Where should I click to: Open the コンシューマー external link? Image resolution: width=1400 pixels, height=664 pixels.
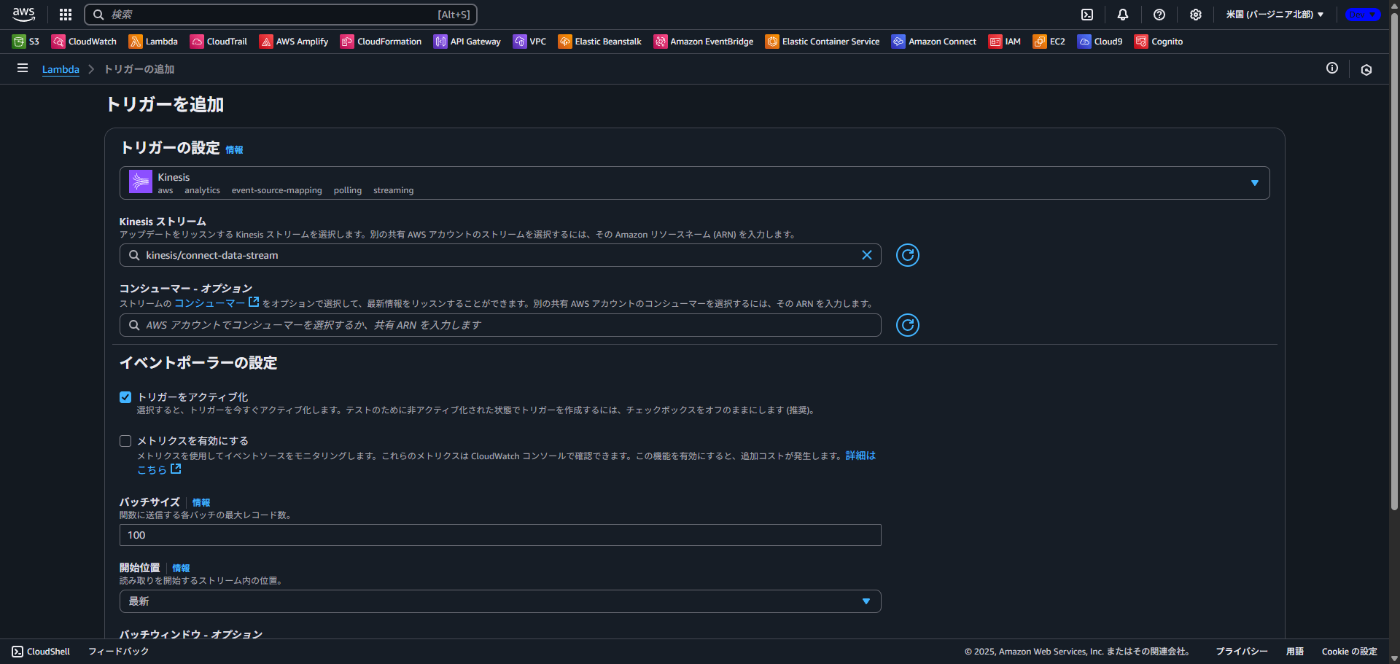pos(216,302)
